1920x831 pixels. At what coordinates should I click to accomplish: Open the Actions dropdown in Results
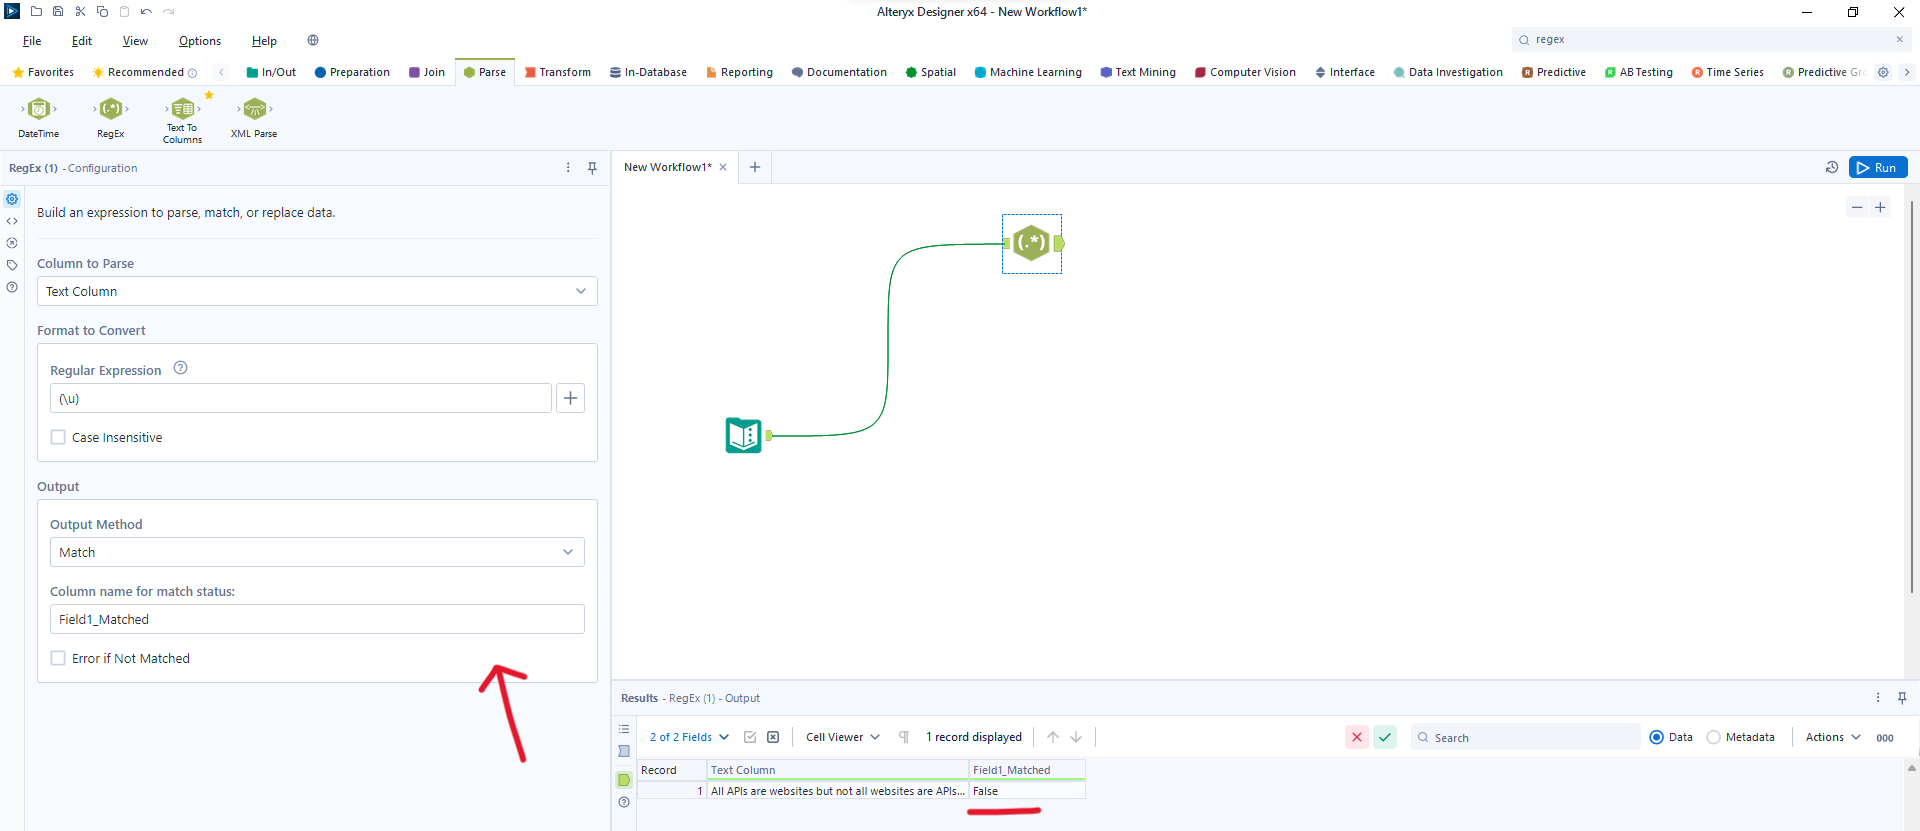coord(1833,737)
